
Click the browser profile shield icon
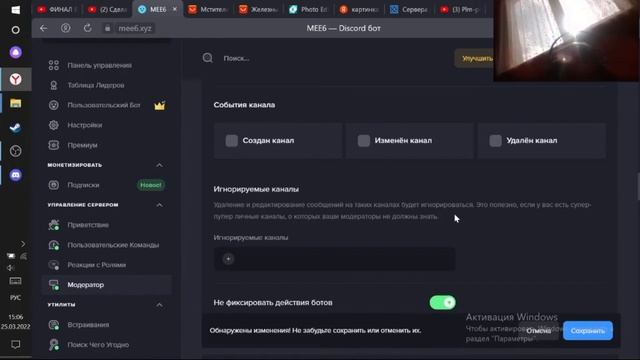(x=65, y=28)
